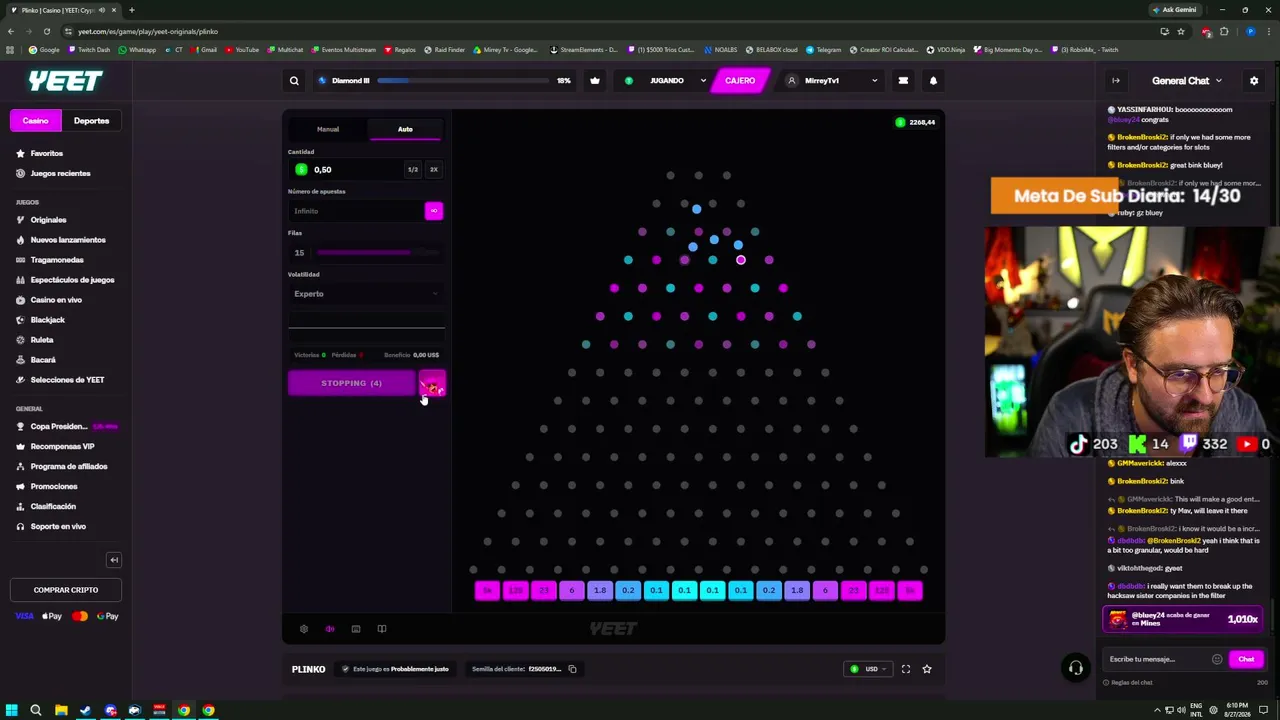Viewport: 1280px width, 720px height.
Task: Copy the client seed
Action: [572, 669]
